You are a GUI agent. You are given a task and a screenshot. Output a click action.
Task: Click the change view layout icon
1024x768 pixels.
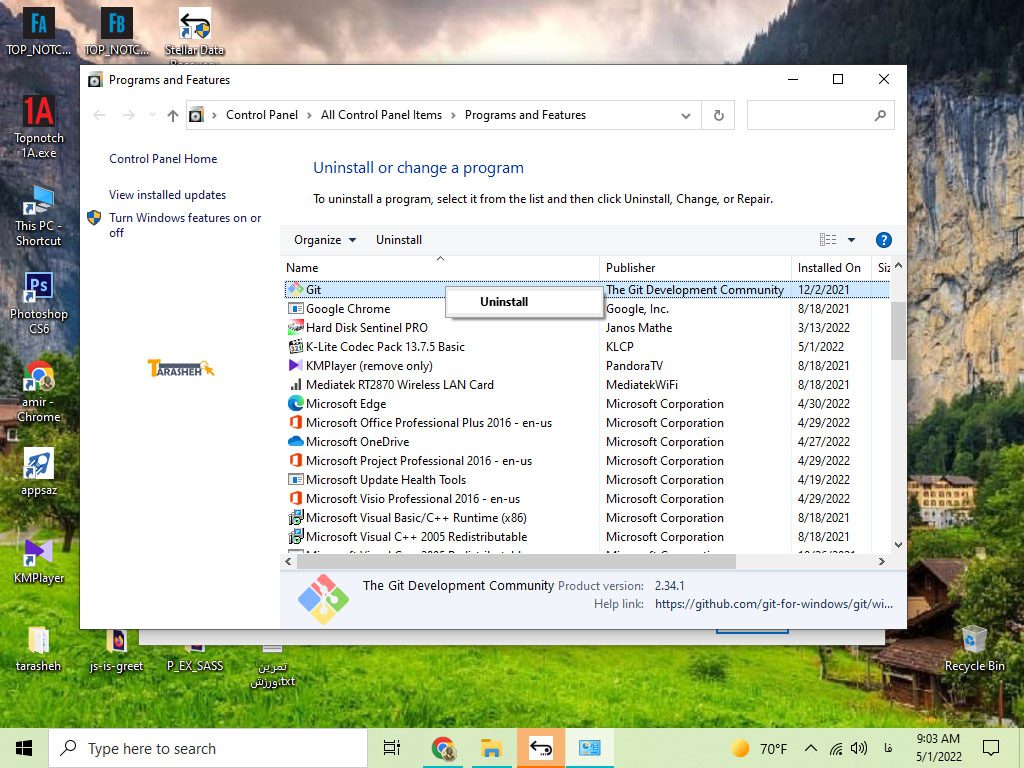click(x=828, y=240)
